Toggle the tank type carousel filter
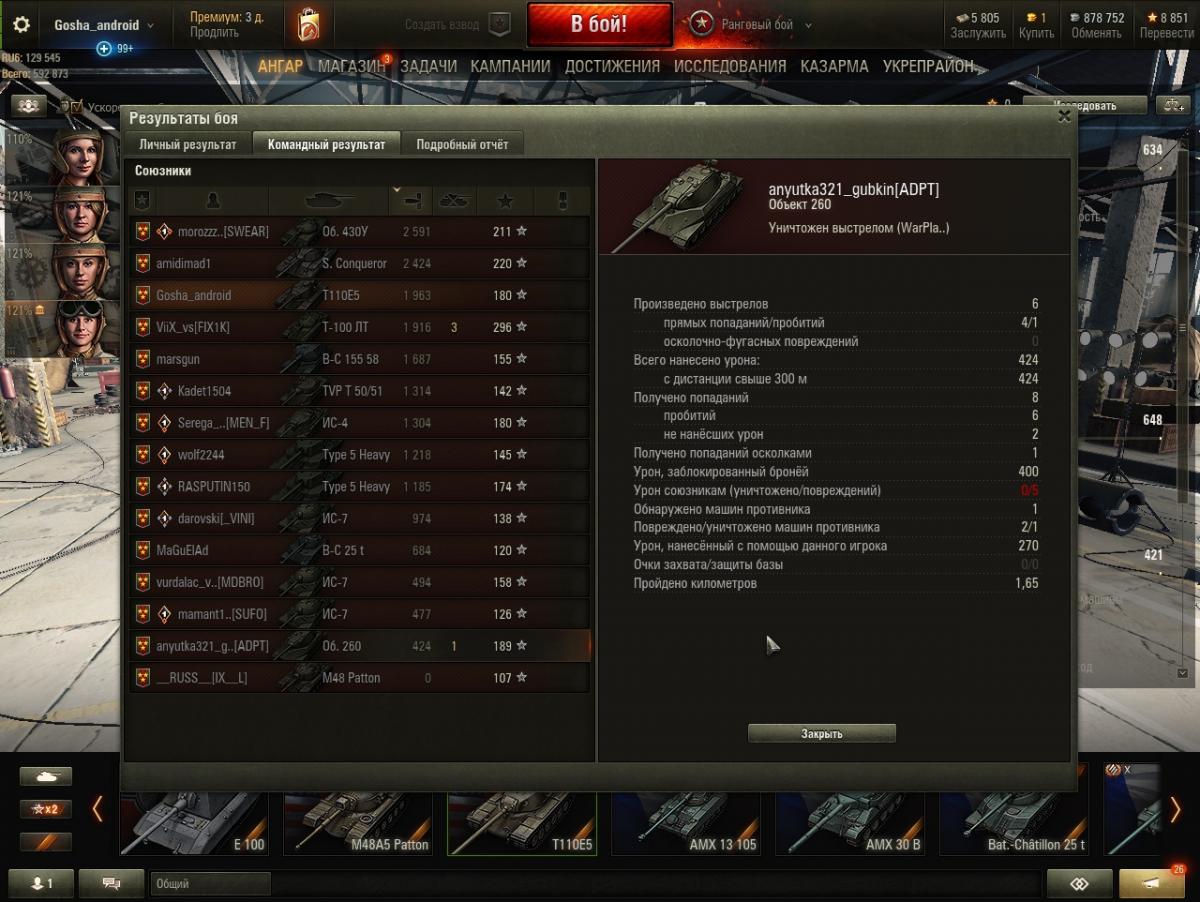The height and width of the screenshot is (902, 1200). (x=46, y=777)
